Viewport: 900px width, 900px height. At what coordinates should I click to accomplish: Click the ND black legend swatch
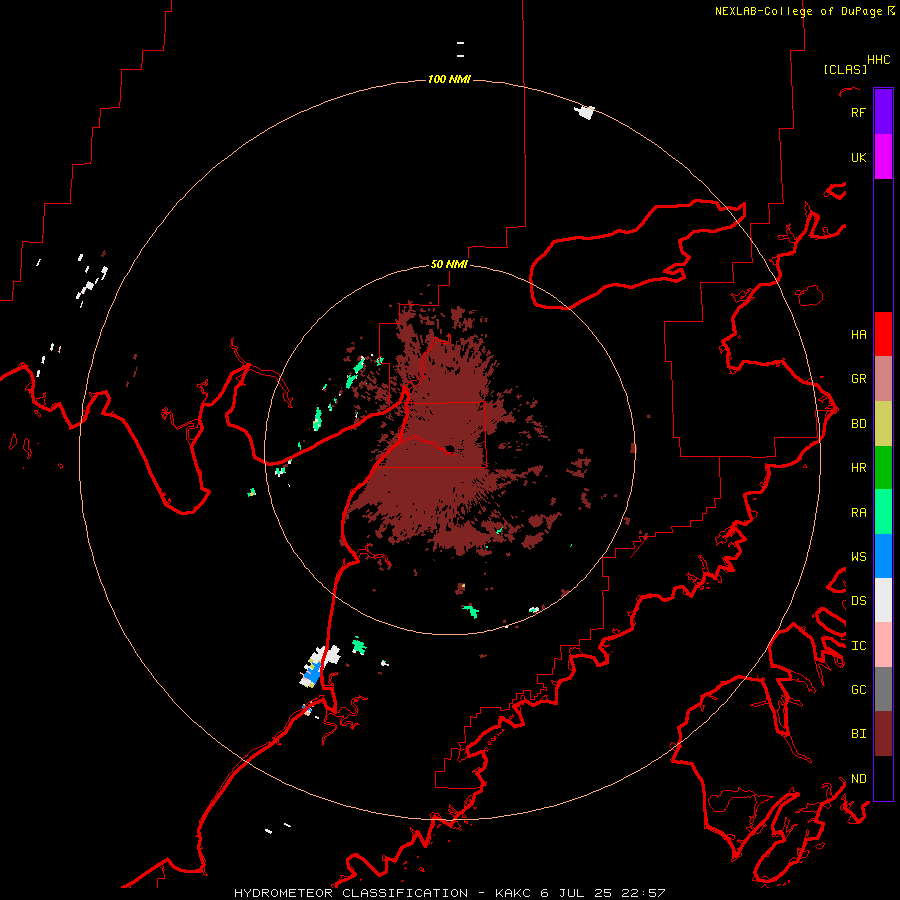tap(883, 778)
